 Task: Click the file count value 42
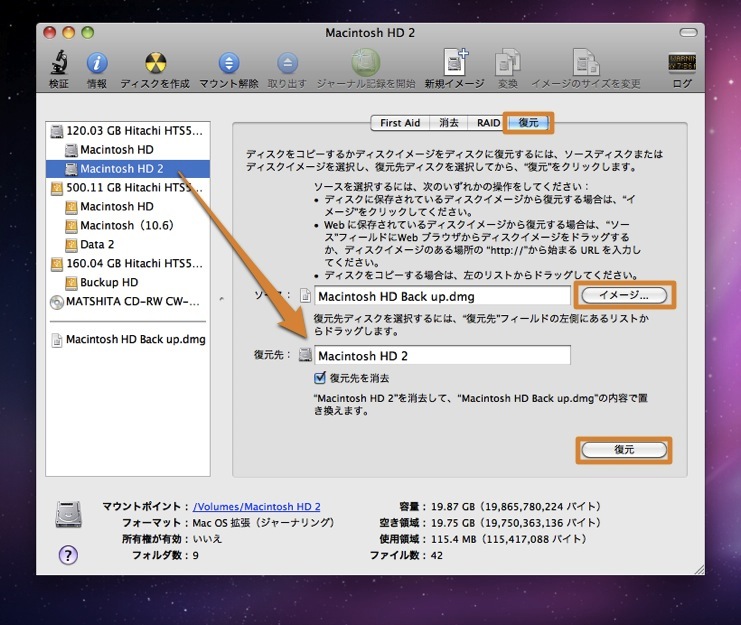click(437, 556)
